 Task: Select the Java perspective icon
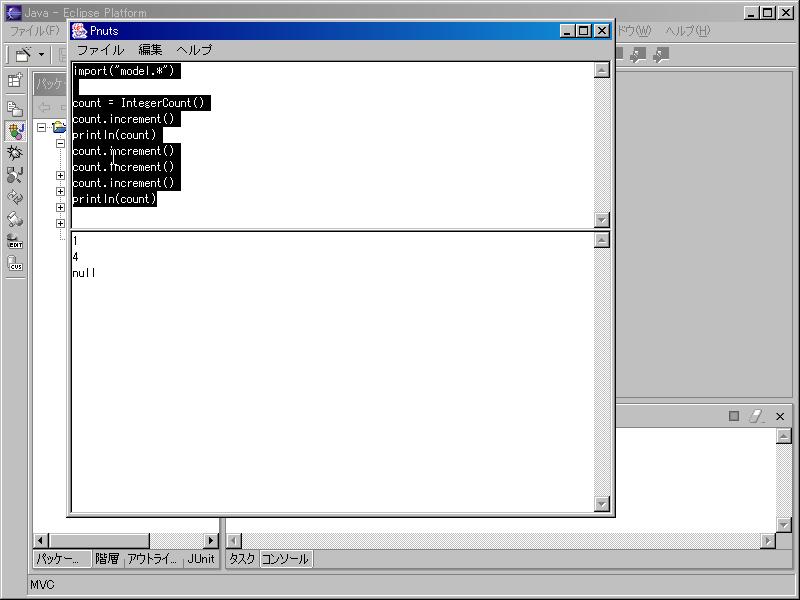[x=15, y=131]
